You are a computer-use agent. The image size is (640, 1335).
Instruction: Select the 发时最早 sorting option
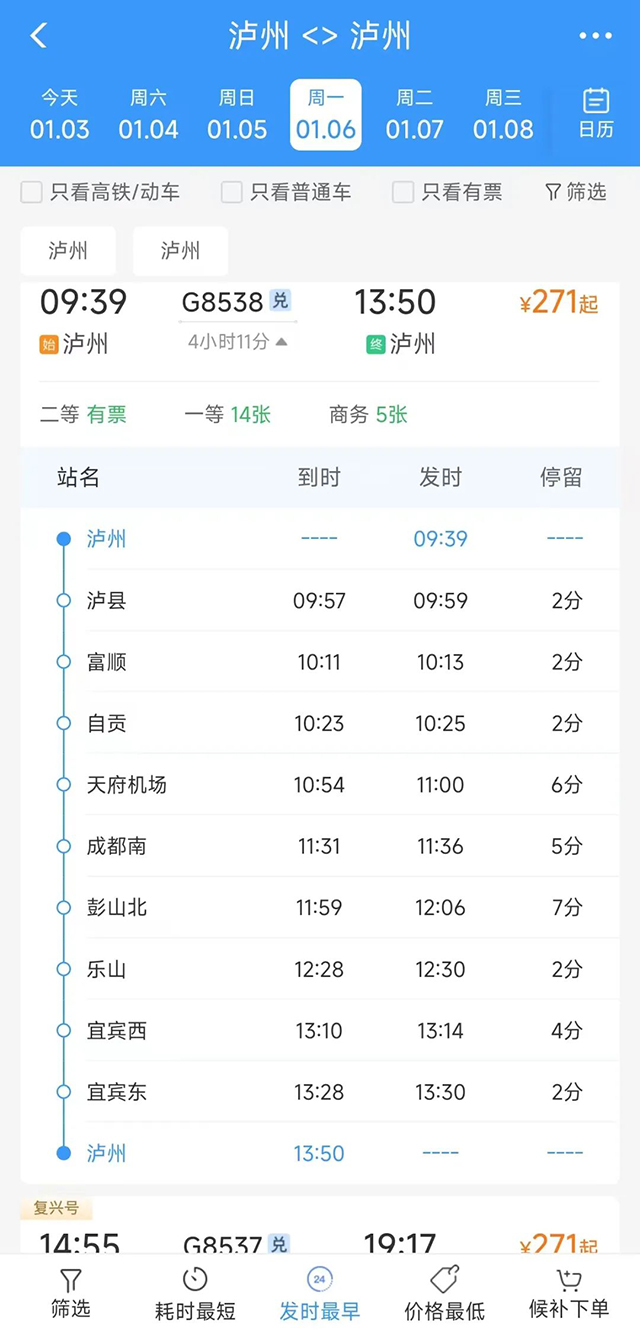click(x=319, y=1294)
